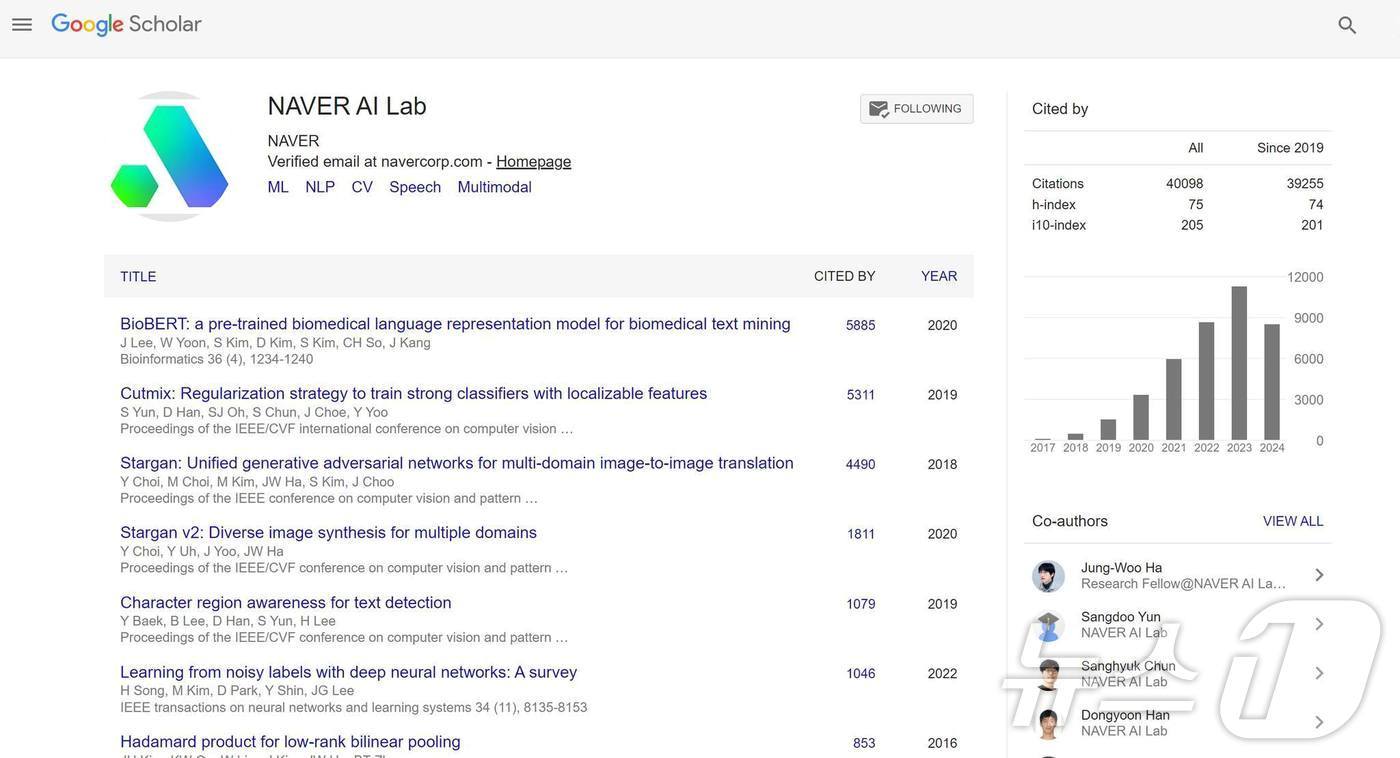Screen dimensions: 1400x758
Task: Click the year 2020 in BioBERT row
Action: (942, 325)
